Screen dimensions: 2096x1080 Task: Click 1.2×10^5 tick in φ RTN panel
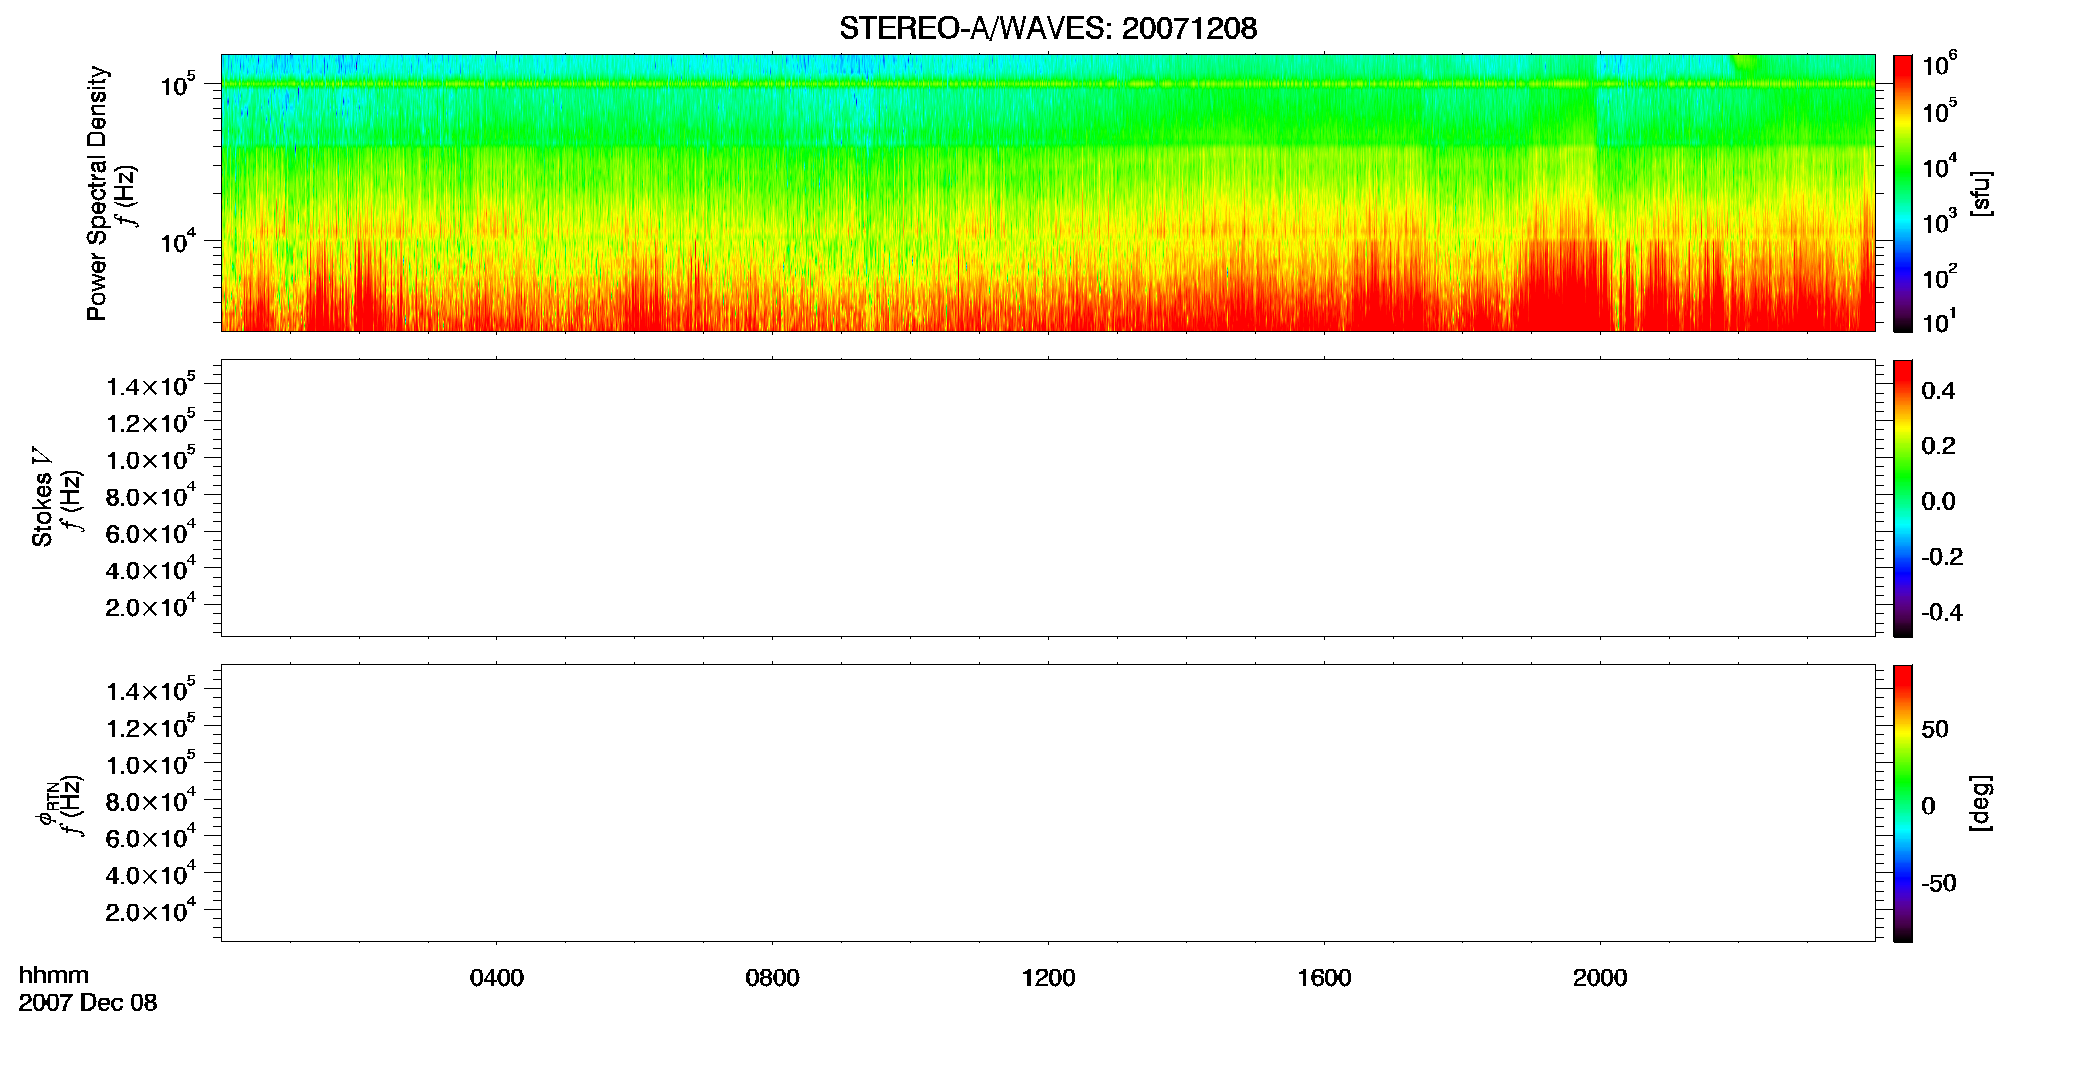tap(150, 727)
